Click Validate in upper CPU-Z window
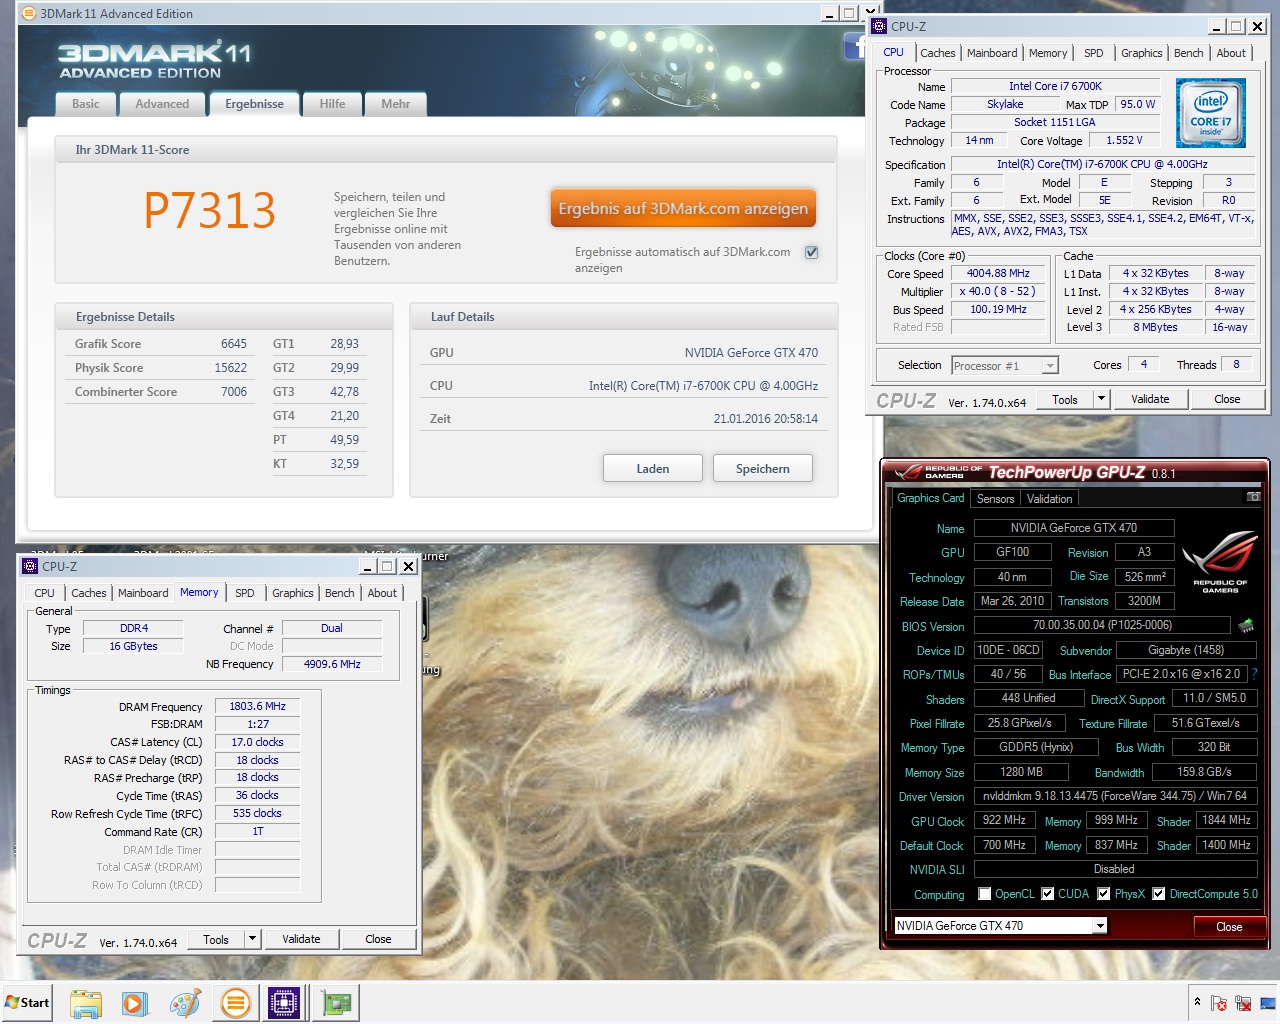Image resolution: width=1280 pixels, height=1024 pixels. coord(1150,399)
